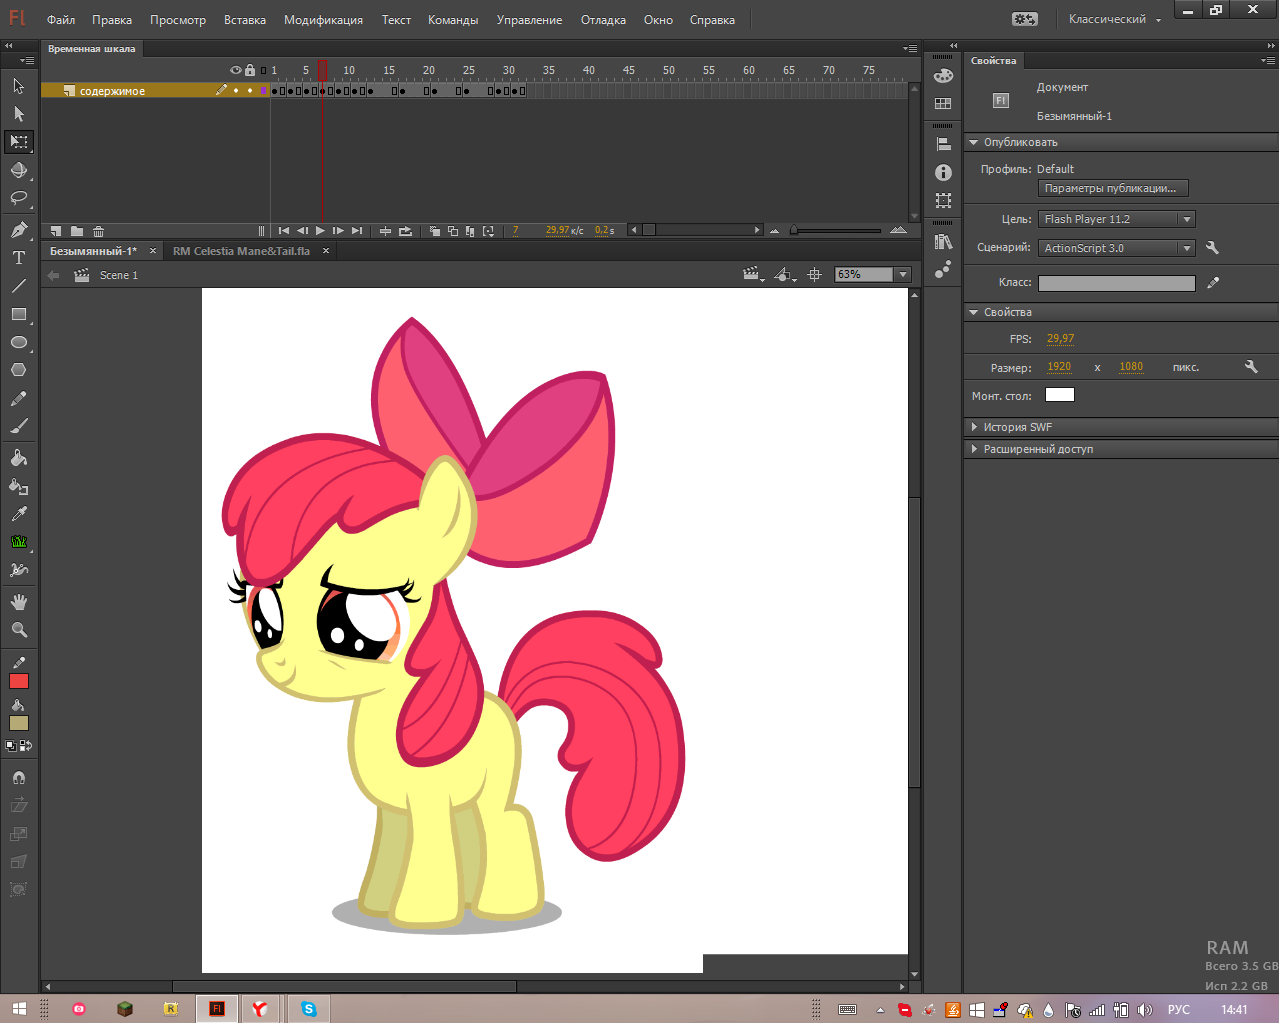Screen dimensions: 1279x1023
Task: Open Edit Scene clapperboard dropdown
Action: pos(753,274)
